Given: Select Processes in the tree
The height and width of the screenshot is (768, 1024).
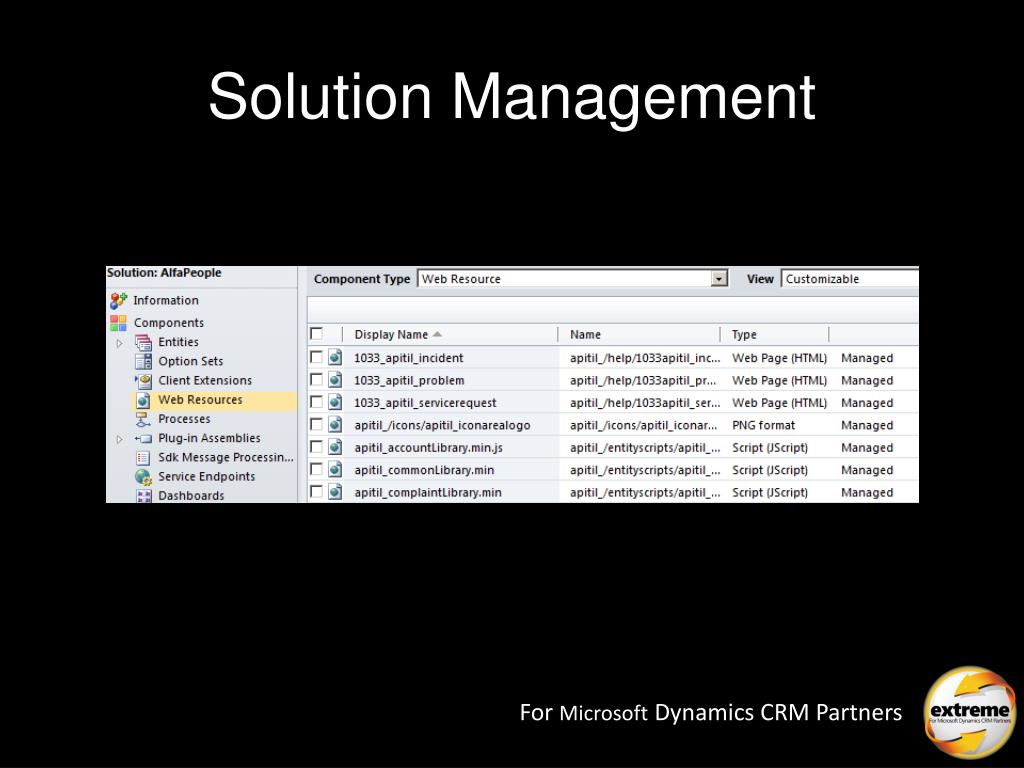Looking at the screenshot, I should pyautogui.click(x=184, y=419).
